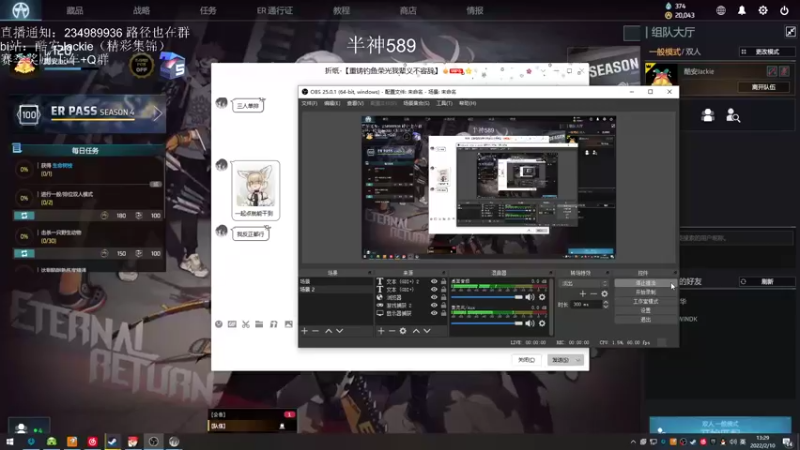Toggle lock on display capture source

(x=443, y=313)
